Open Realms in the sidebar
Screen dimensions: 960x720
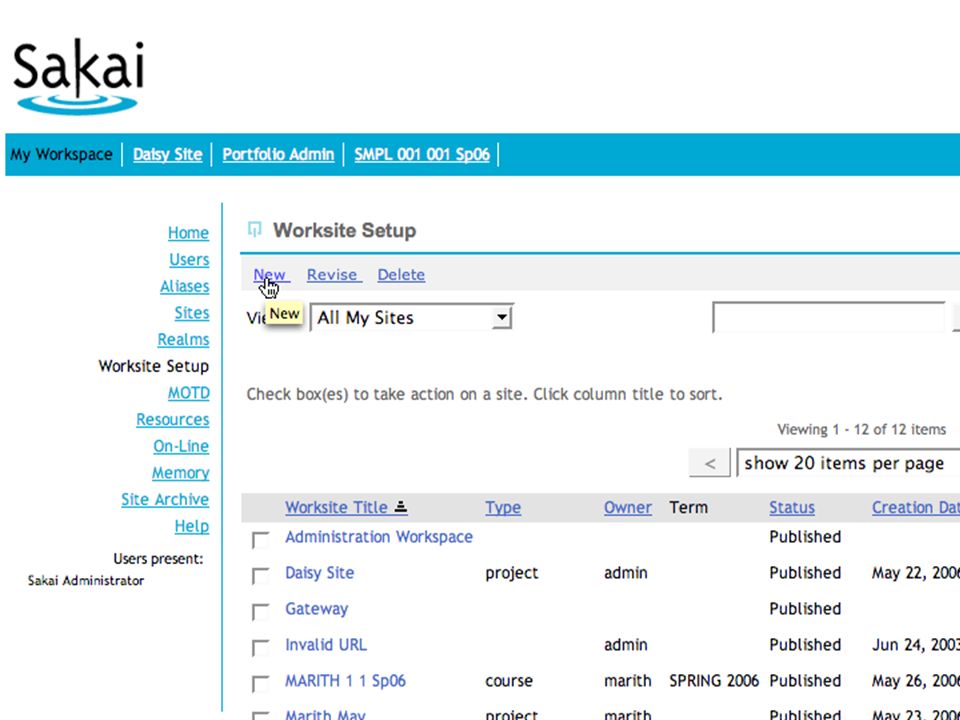183,339
